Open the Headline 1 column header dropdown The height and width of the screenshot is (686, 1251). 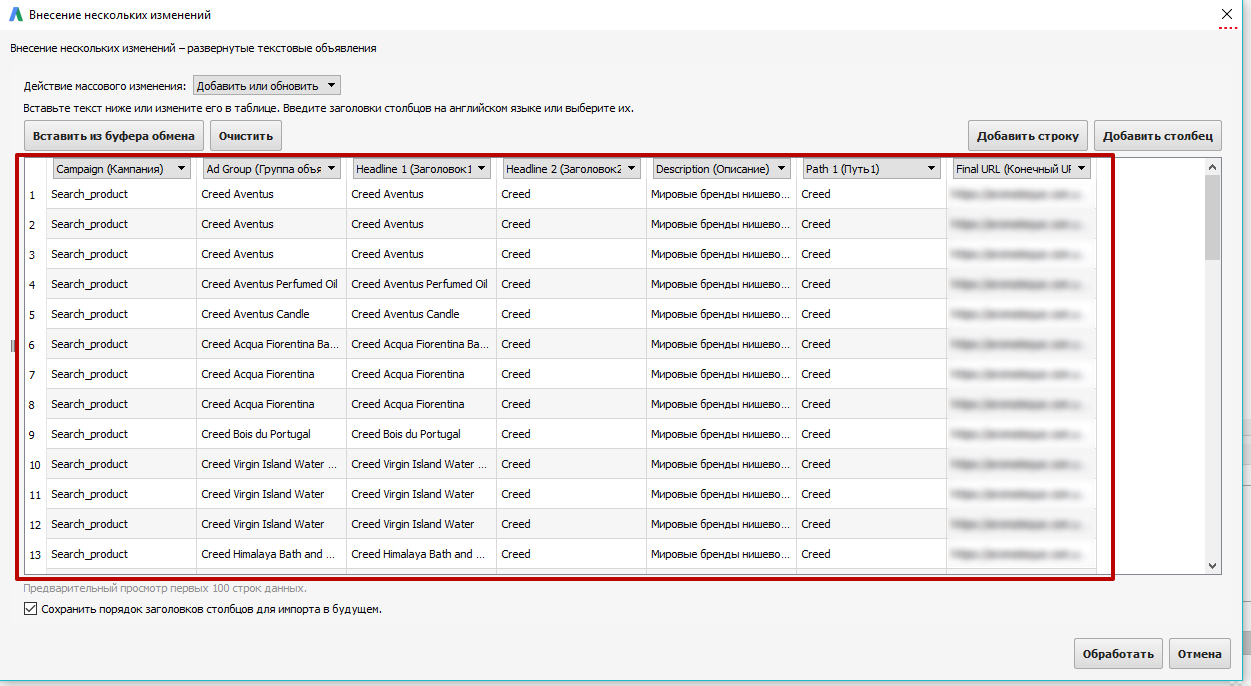click(x=422, y=169)
